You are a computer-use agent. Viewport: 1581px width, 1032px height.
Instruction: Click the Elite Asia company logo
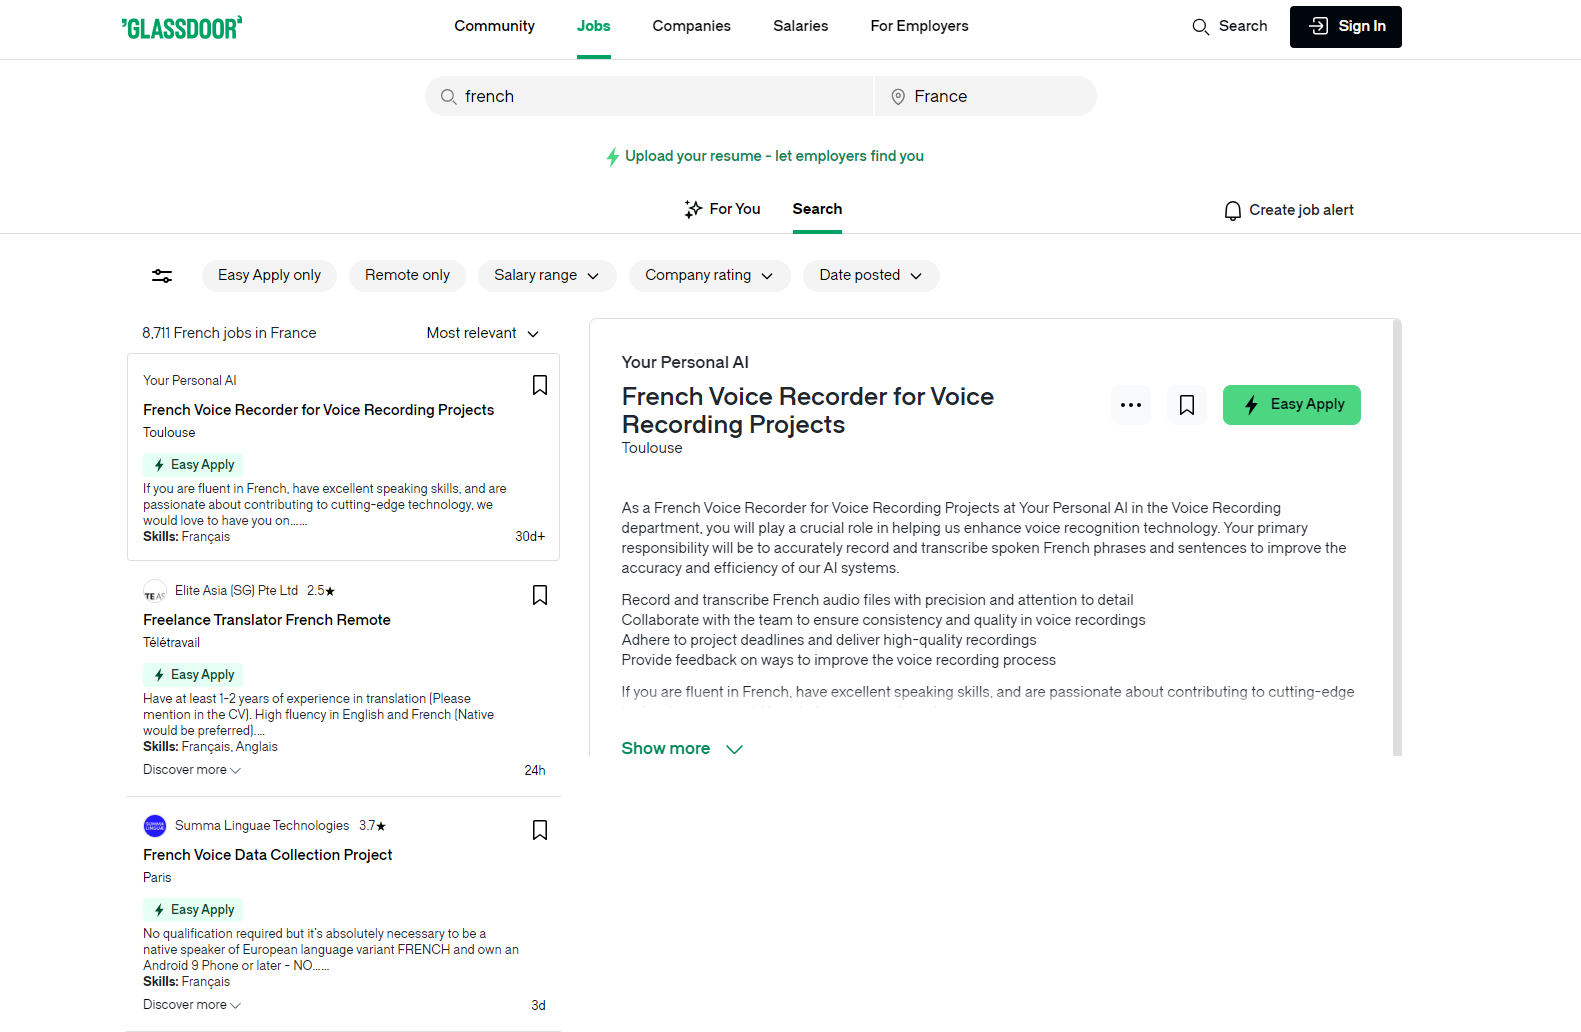pos(155,591)
